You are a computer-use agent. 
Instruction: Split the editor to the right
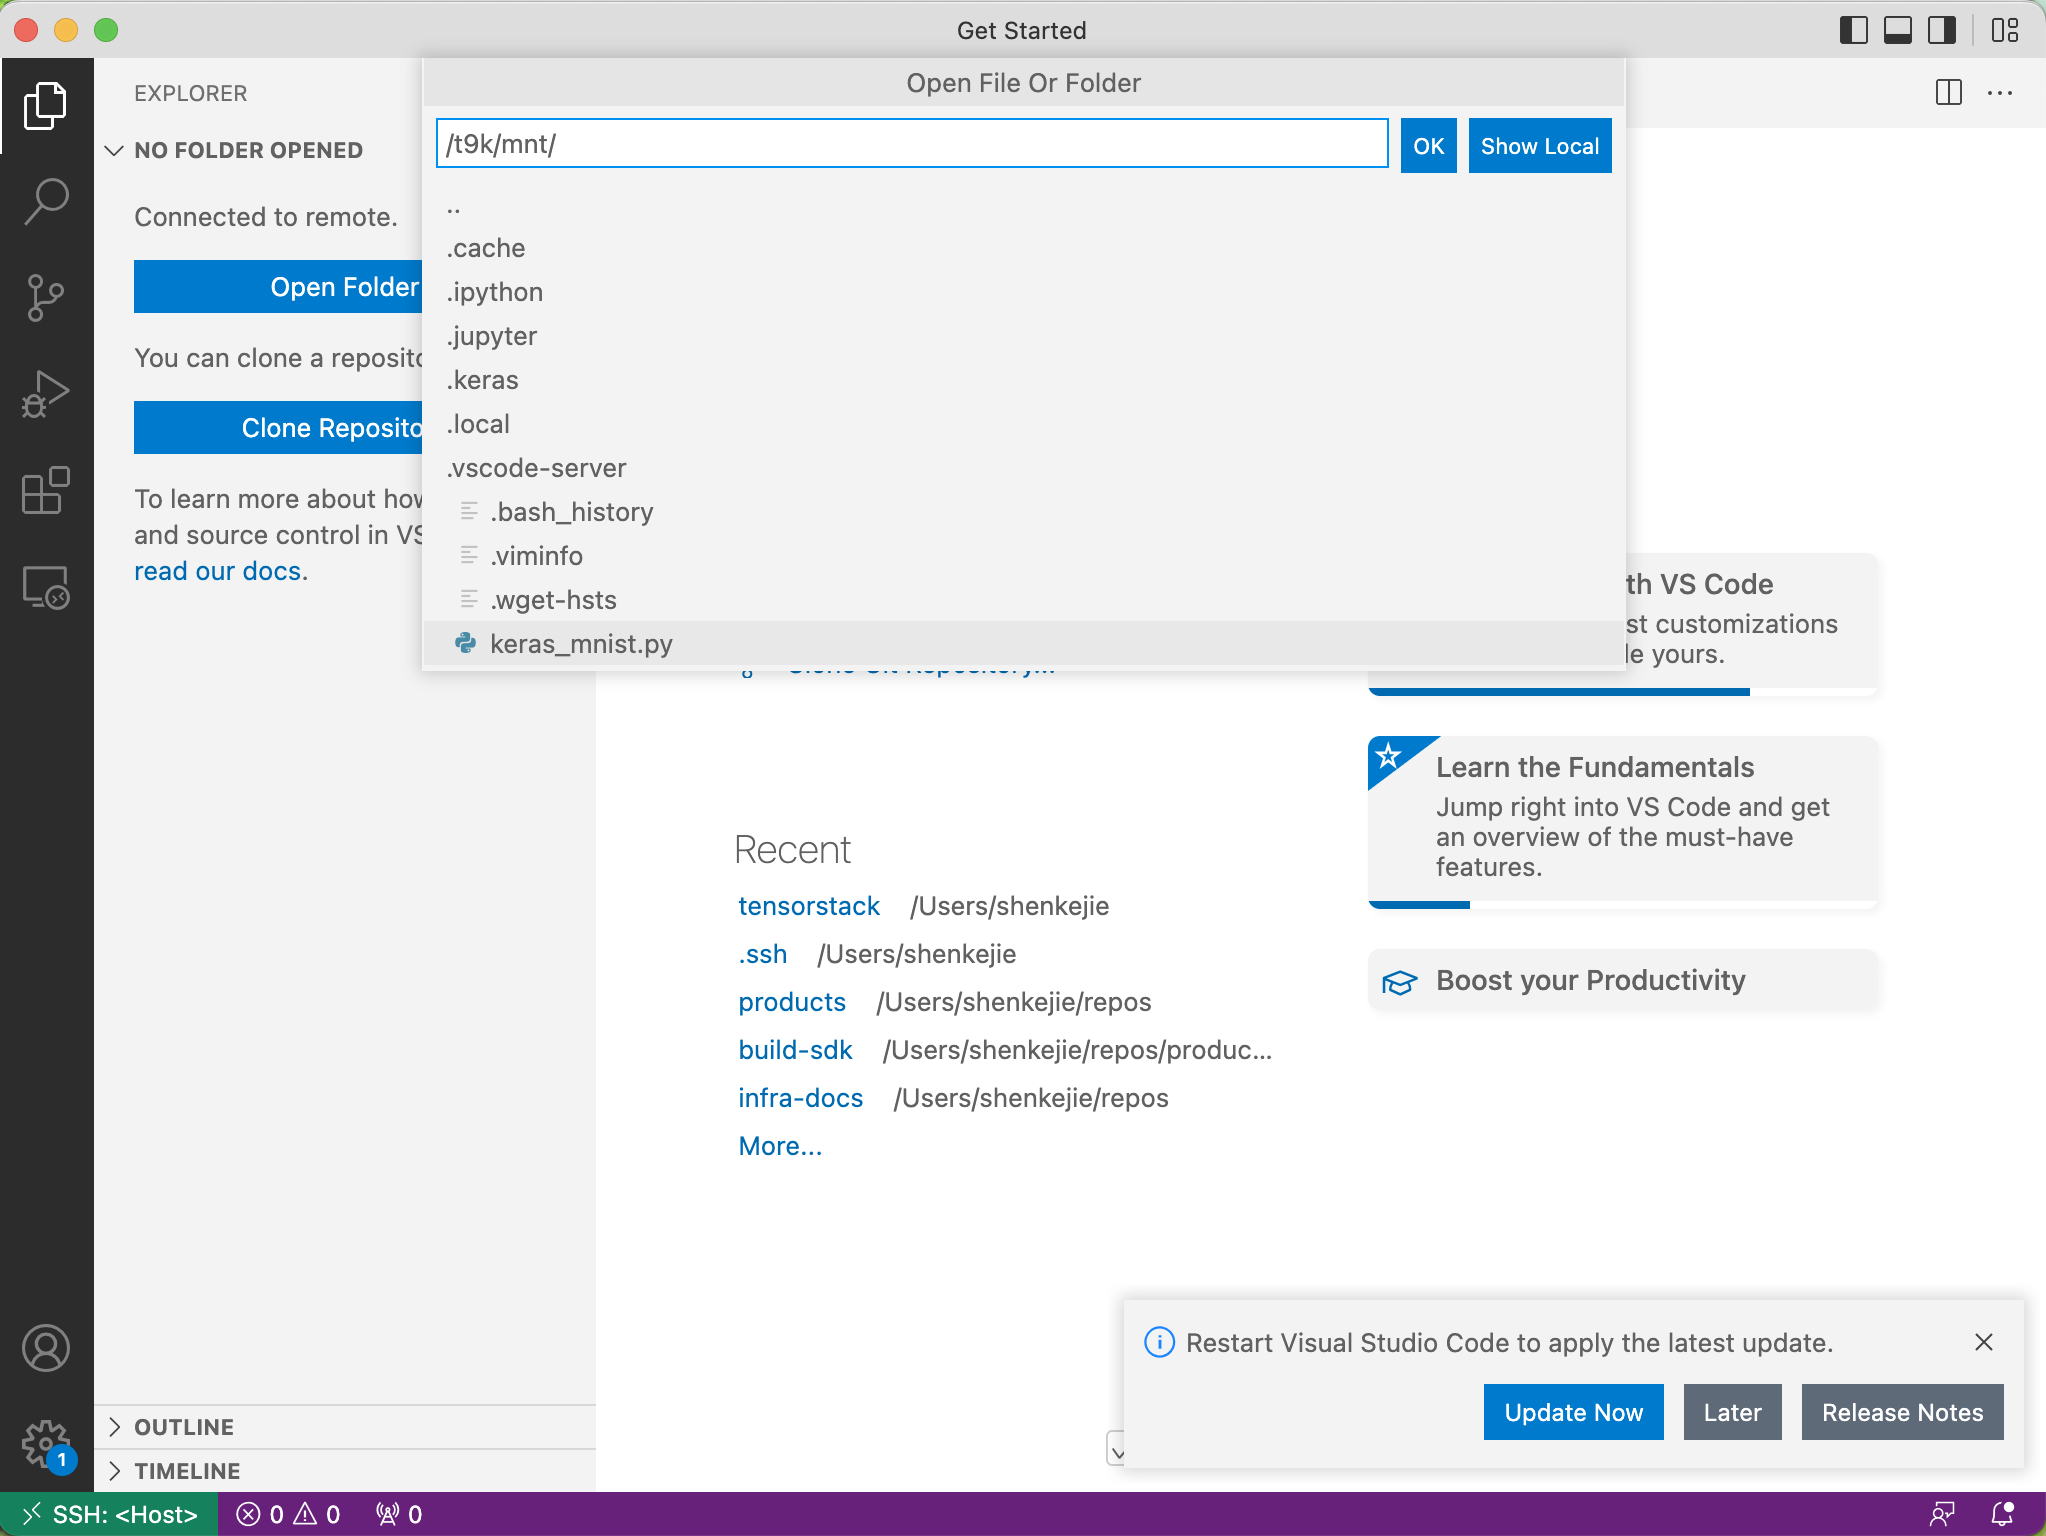pos(1948,93)
